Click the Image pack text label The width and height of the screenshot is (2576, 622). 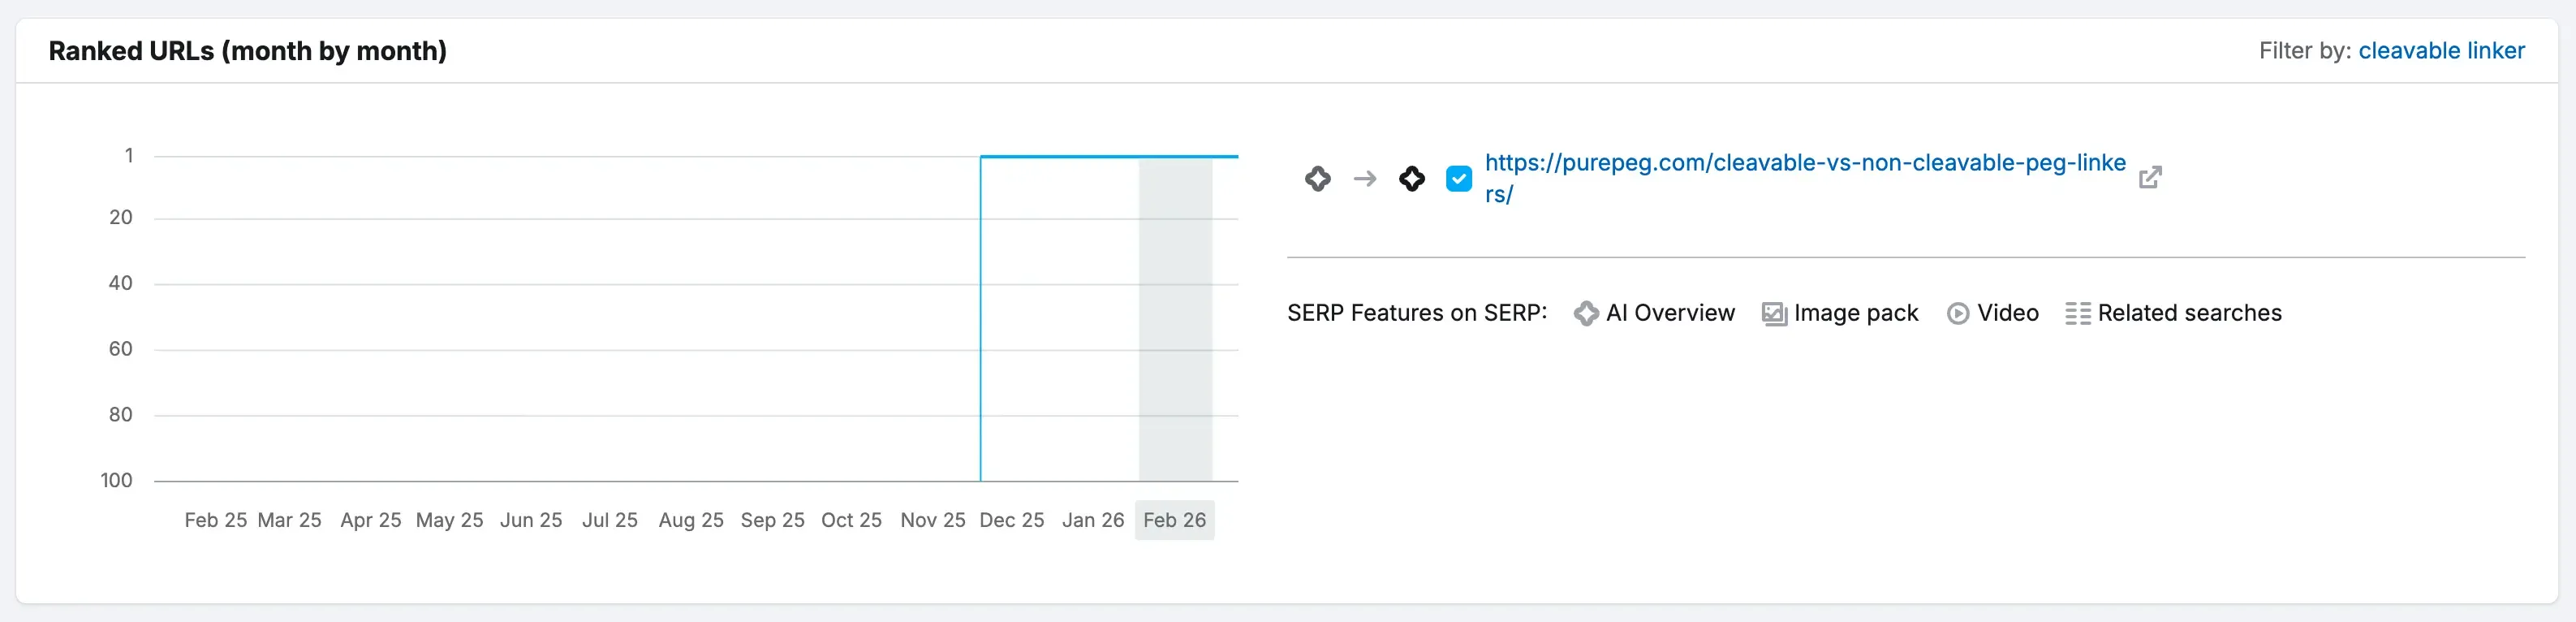(1856, 313)
